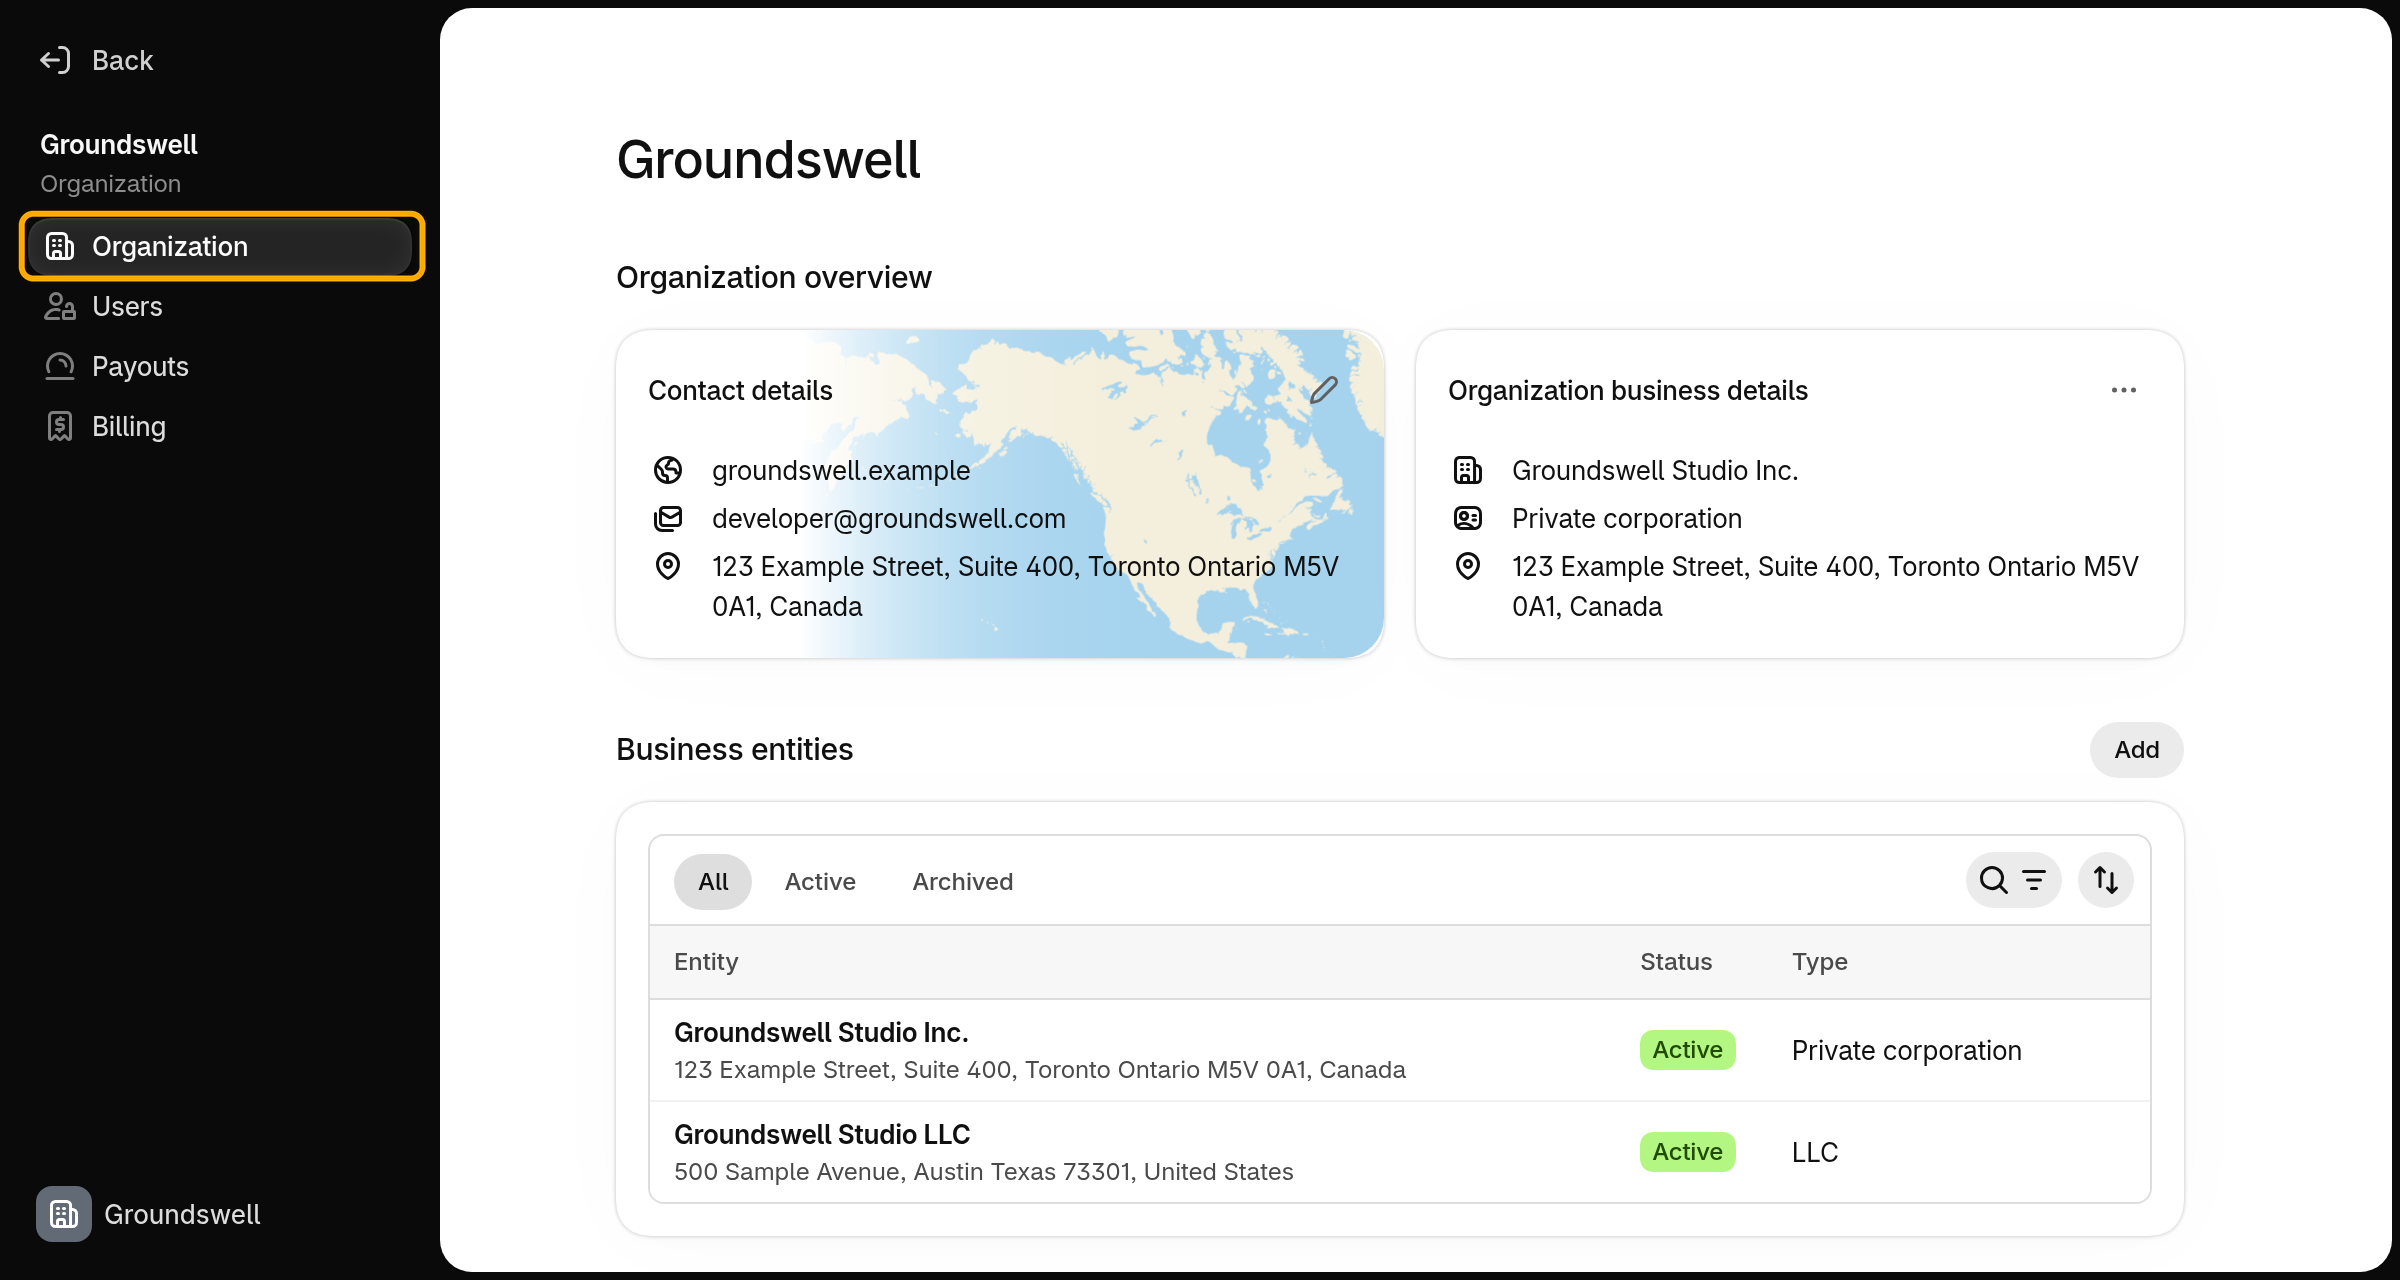
Task: Add a new business entity
Action: 2136,749
